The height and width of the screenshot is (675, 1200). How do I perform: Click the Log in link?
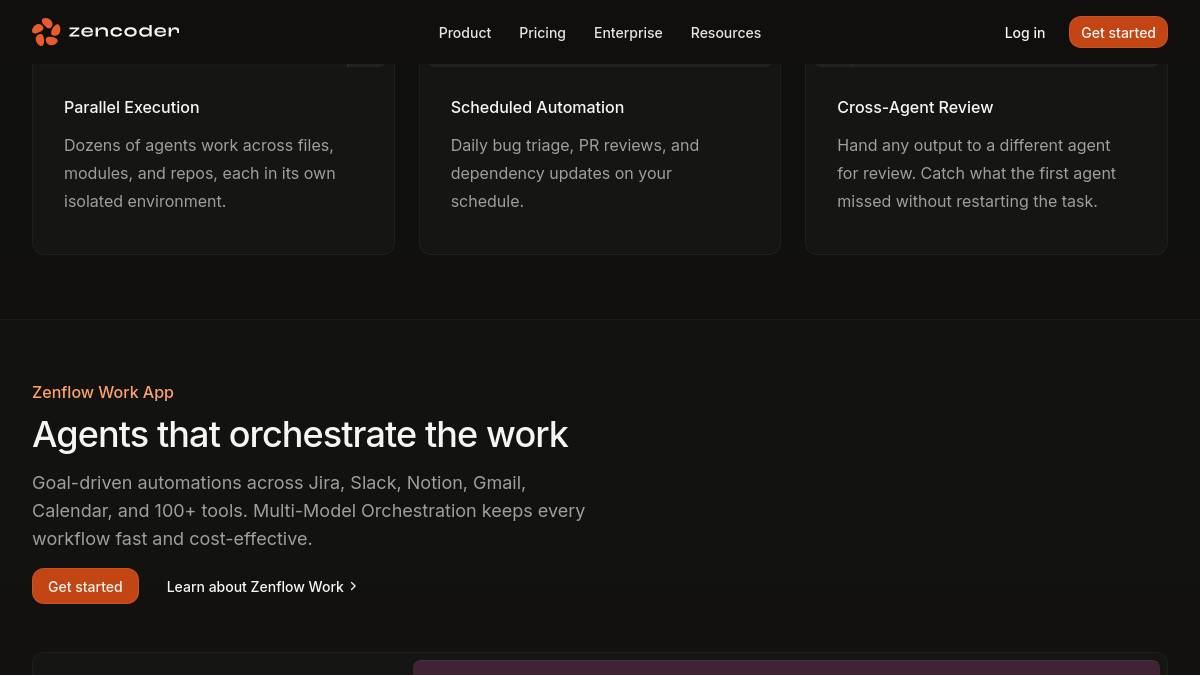1025,33
